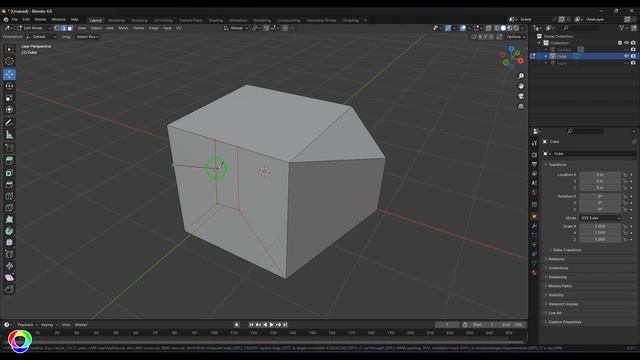
Task: Select the Knife tool in the left toolbar
Action: 9,208
